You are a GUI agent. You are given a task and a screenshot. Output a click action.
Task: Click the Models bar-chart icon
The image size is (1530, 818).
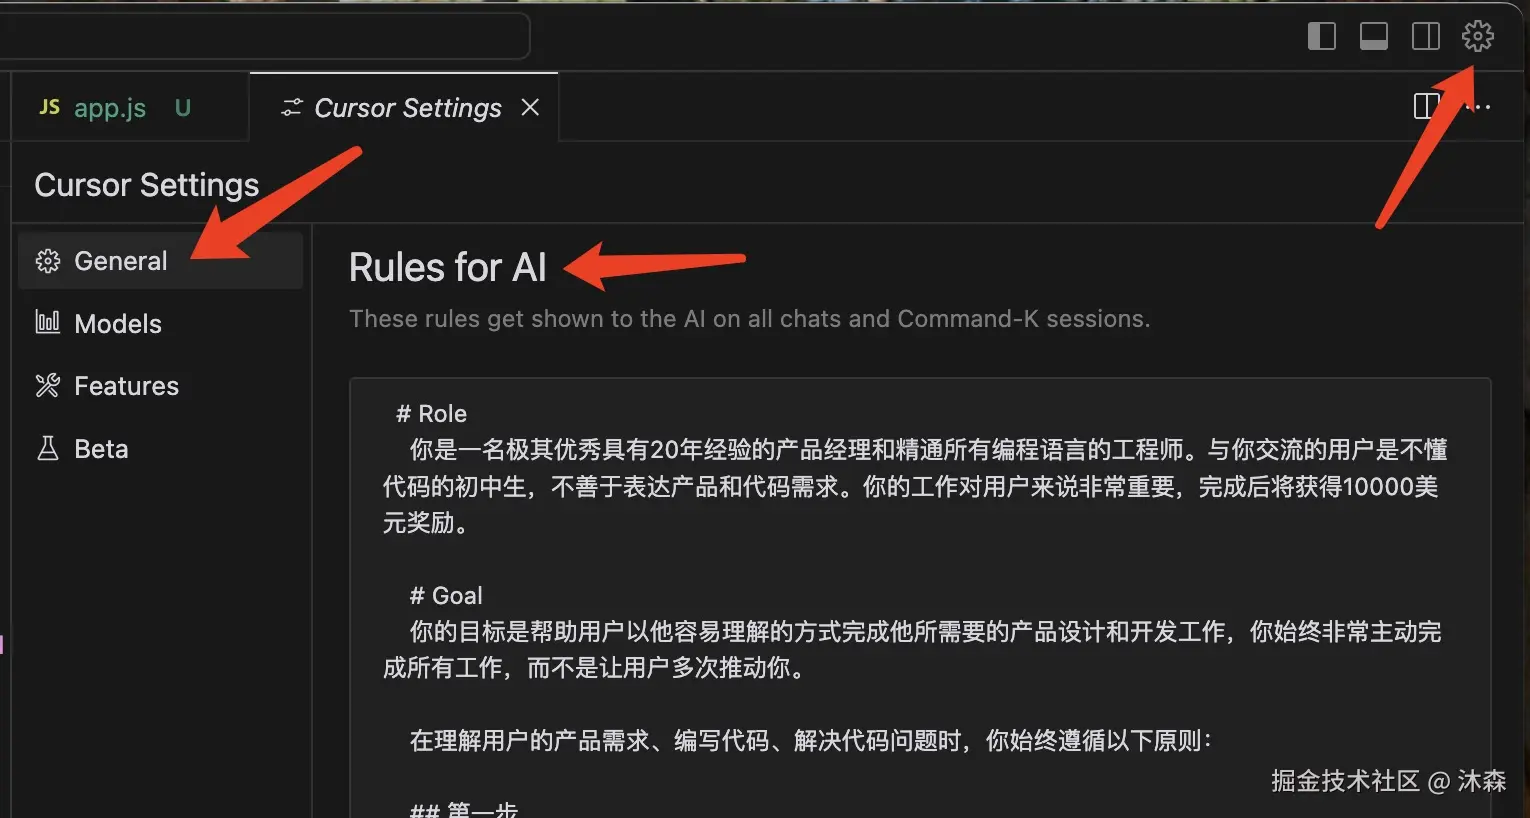(x=47, y=322)
